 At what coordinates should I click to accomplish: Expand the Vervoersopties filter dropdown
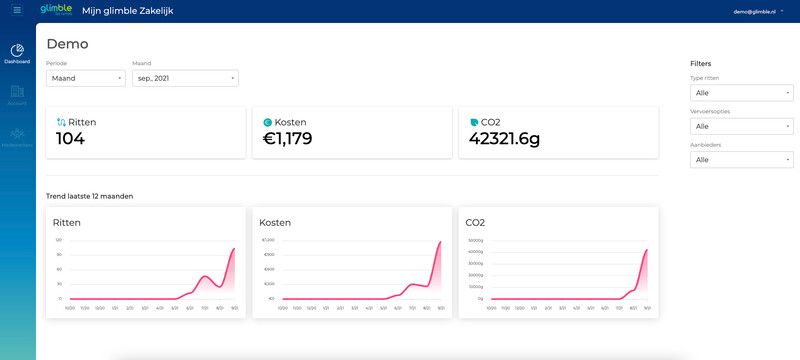741,126
